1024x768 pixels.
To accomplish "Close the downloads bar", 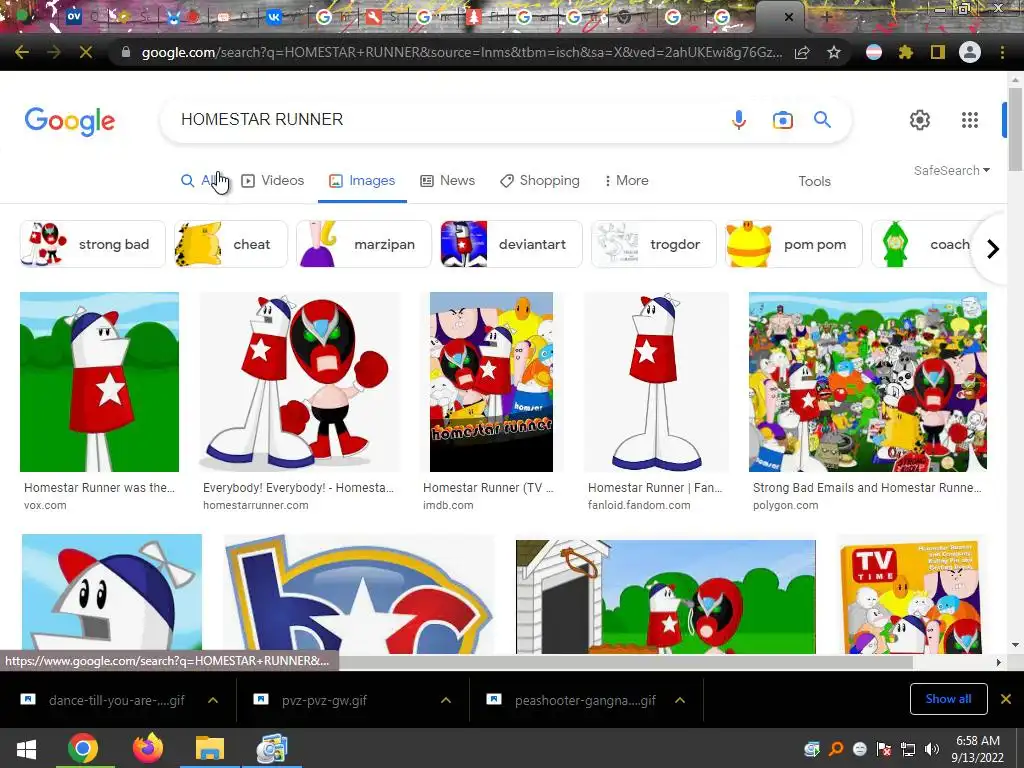I will [1006, 699].
